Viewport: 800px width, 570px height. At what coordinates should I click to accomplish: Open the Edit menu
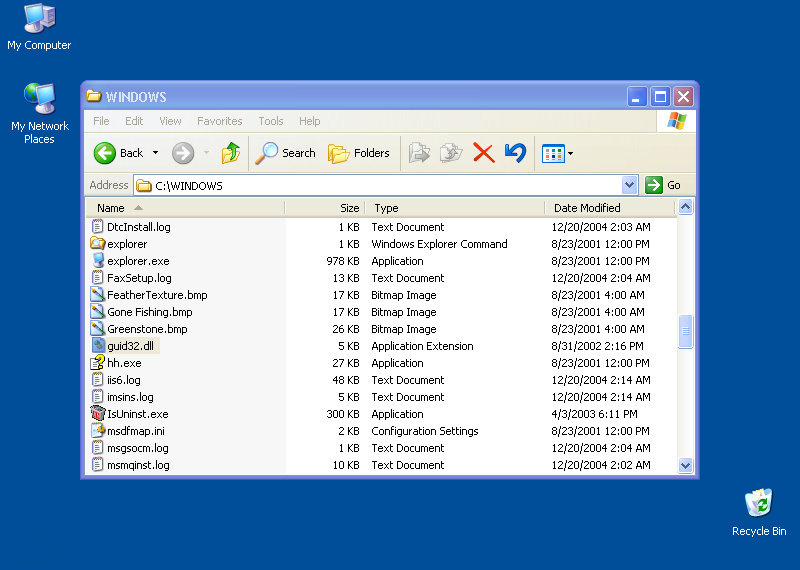click(x=134, y=121)
